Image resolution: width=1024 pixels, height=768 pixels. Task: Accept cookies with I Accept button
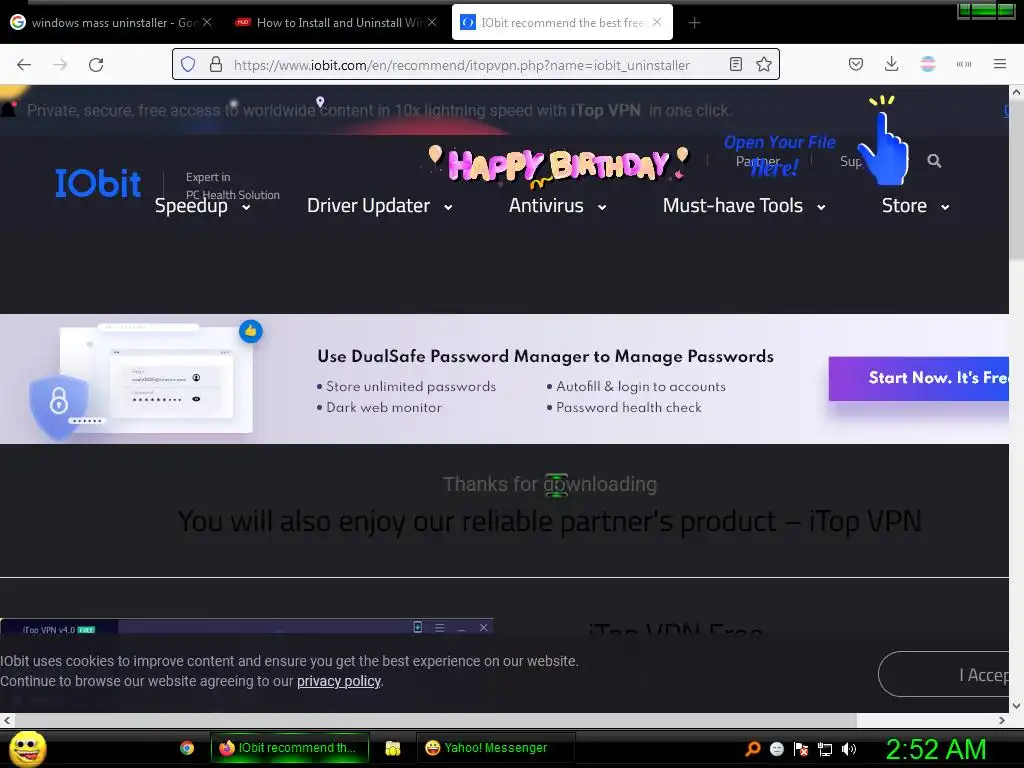(944, 675)
